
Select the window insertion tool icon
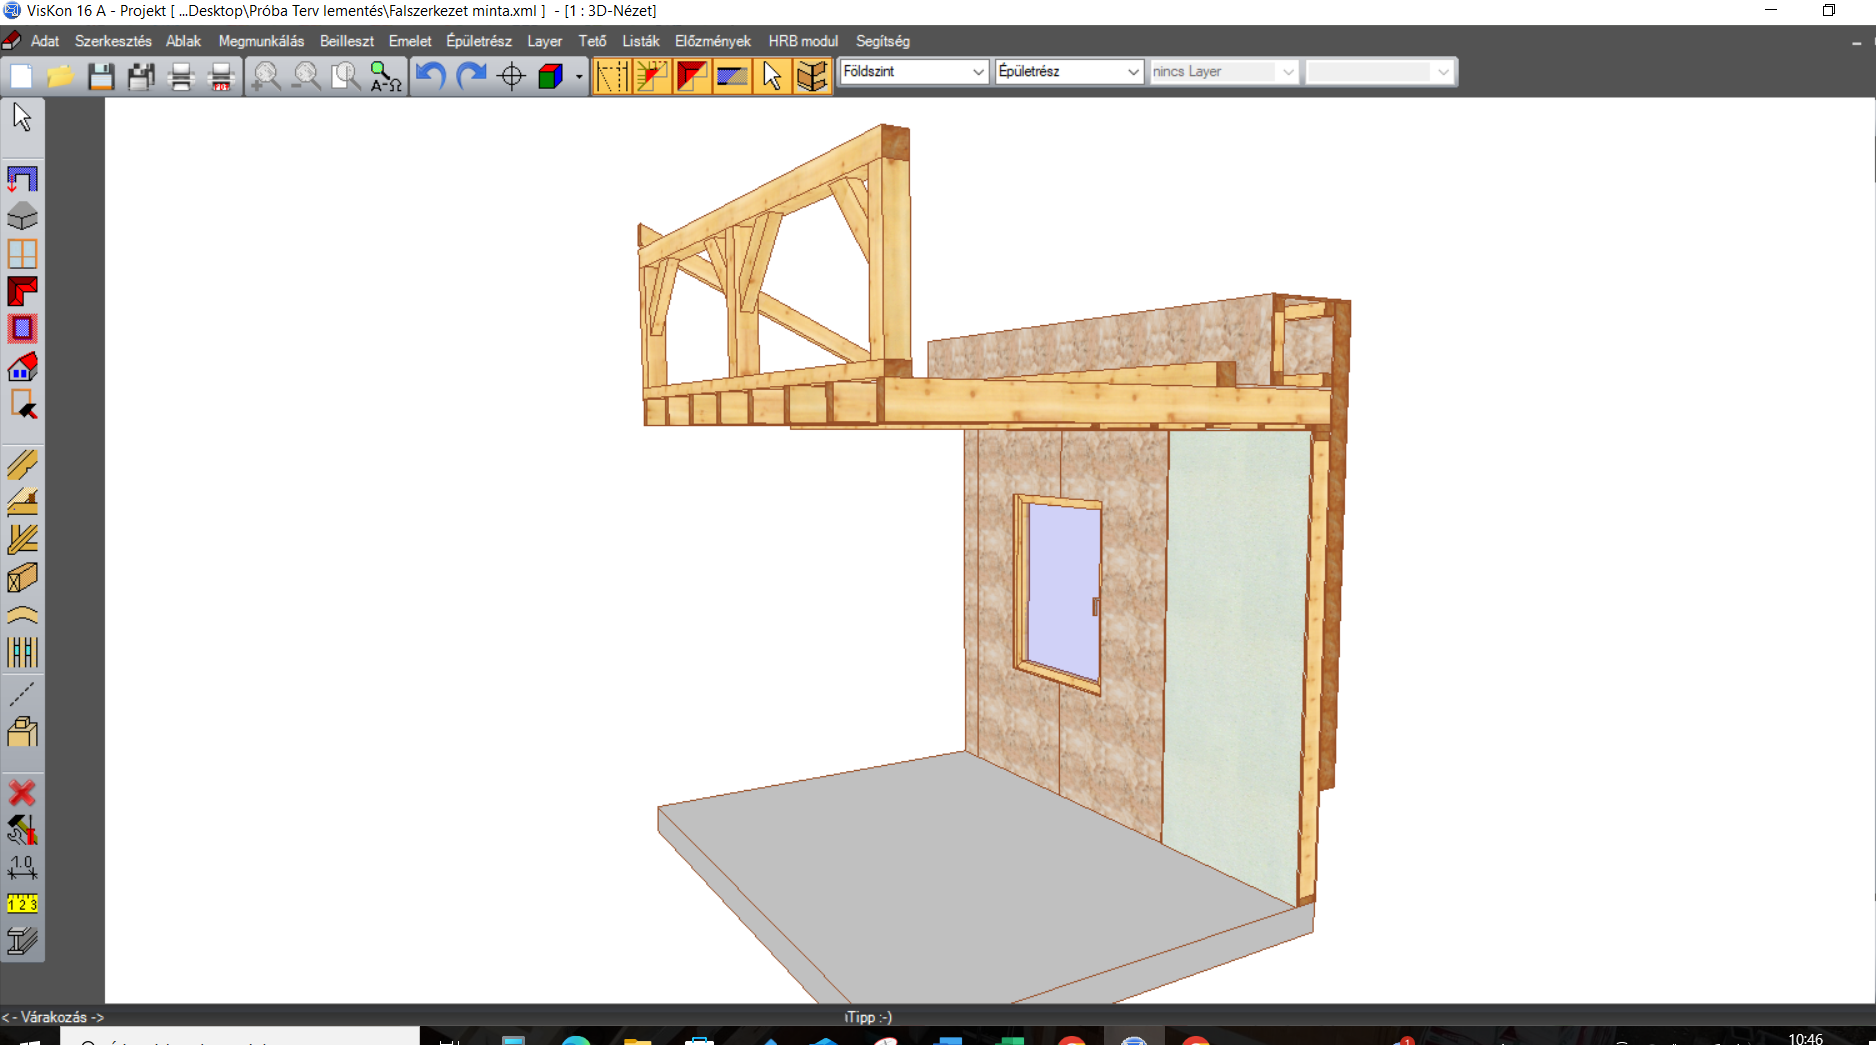(x=22, y=254)
